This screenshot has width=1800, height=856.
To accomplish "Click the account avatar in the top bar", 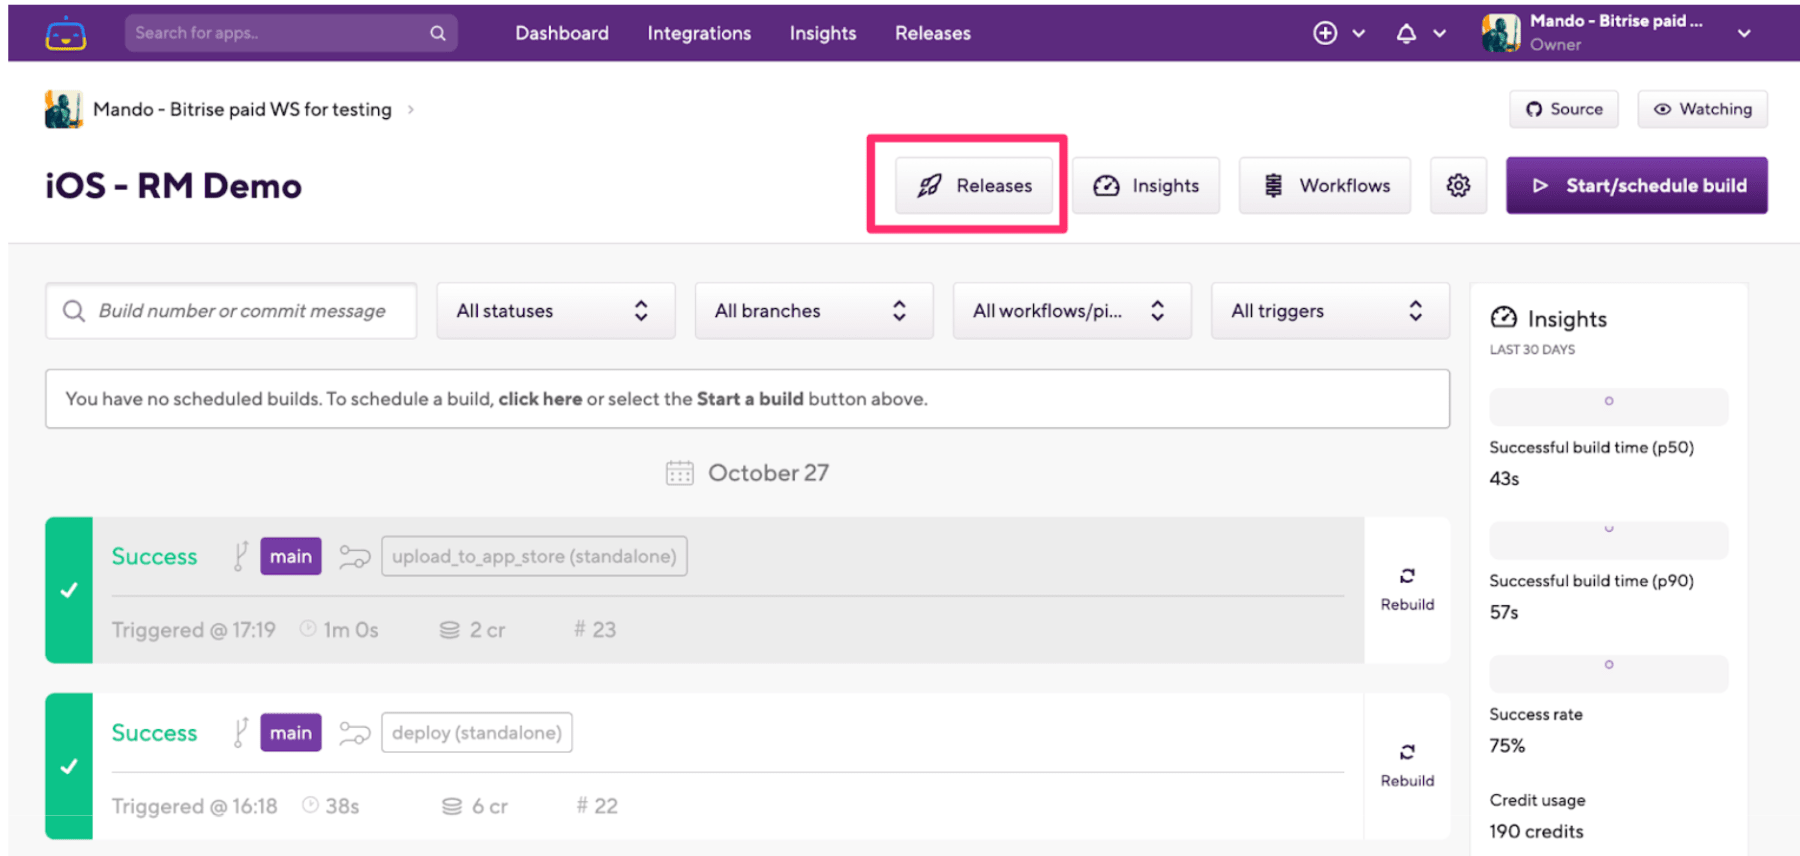I will pyautogui.click(x=1501, y=33).
